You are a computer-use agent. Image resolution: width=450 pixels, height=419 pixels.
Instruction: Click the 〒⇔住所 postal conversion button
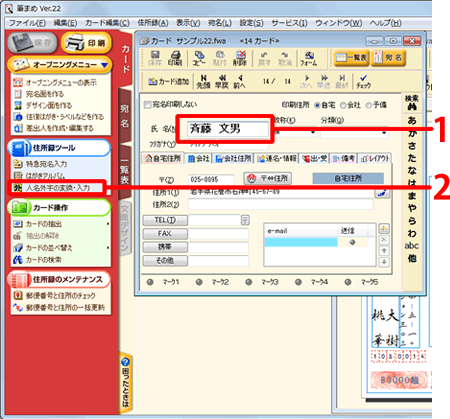coord(268,178)
